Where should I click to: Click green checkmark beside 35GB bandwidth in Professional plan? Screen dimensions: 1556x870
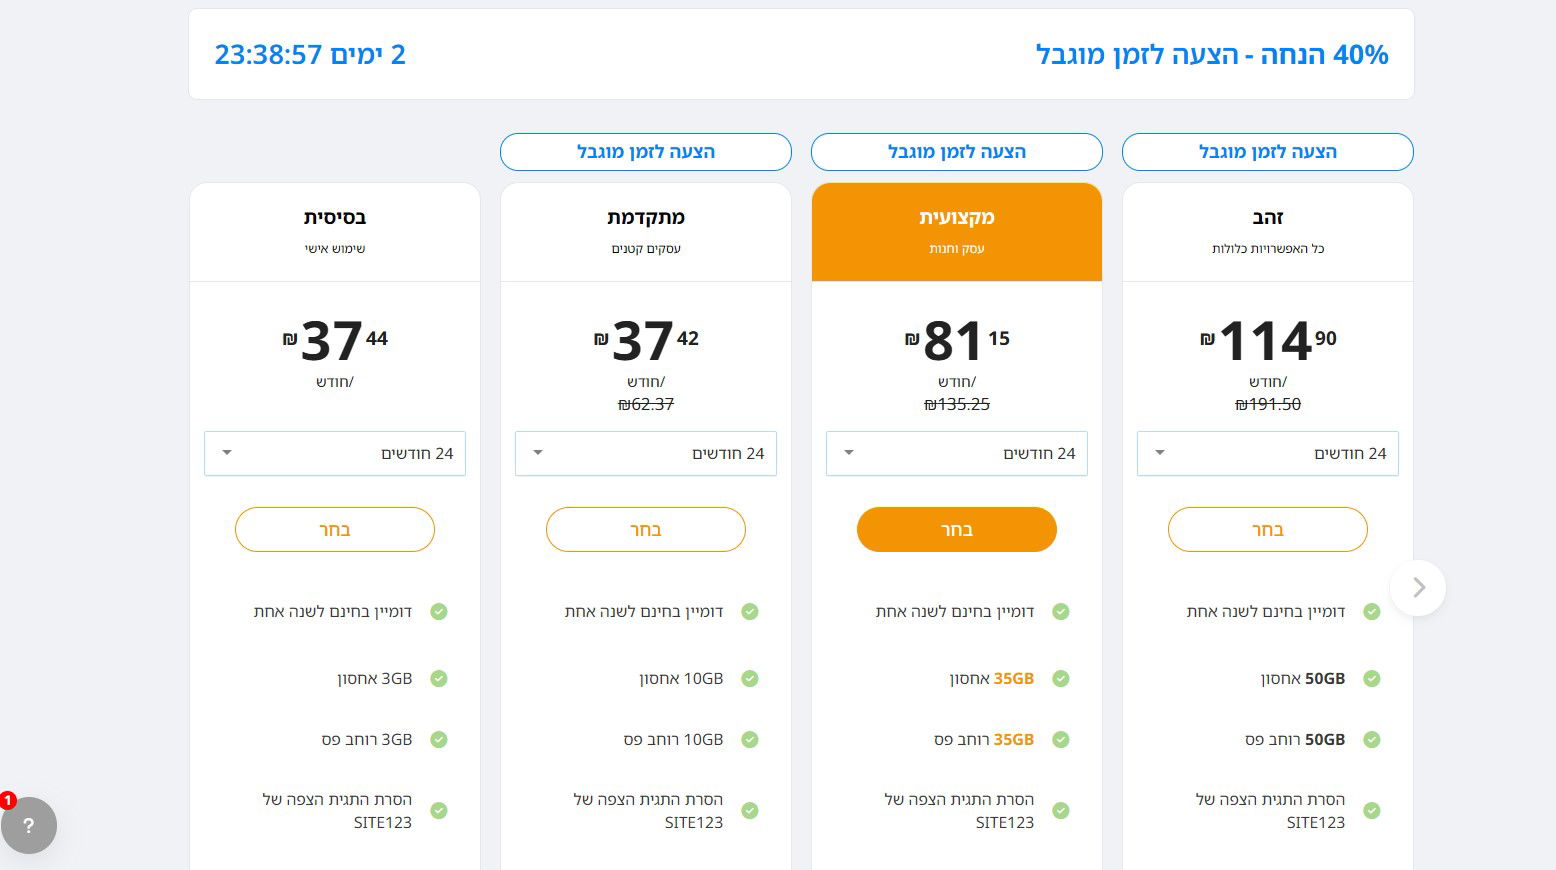(1061, 740)
